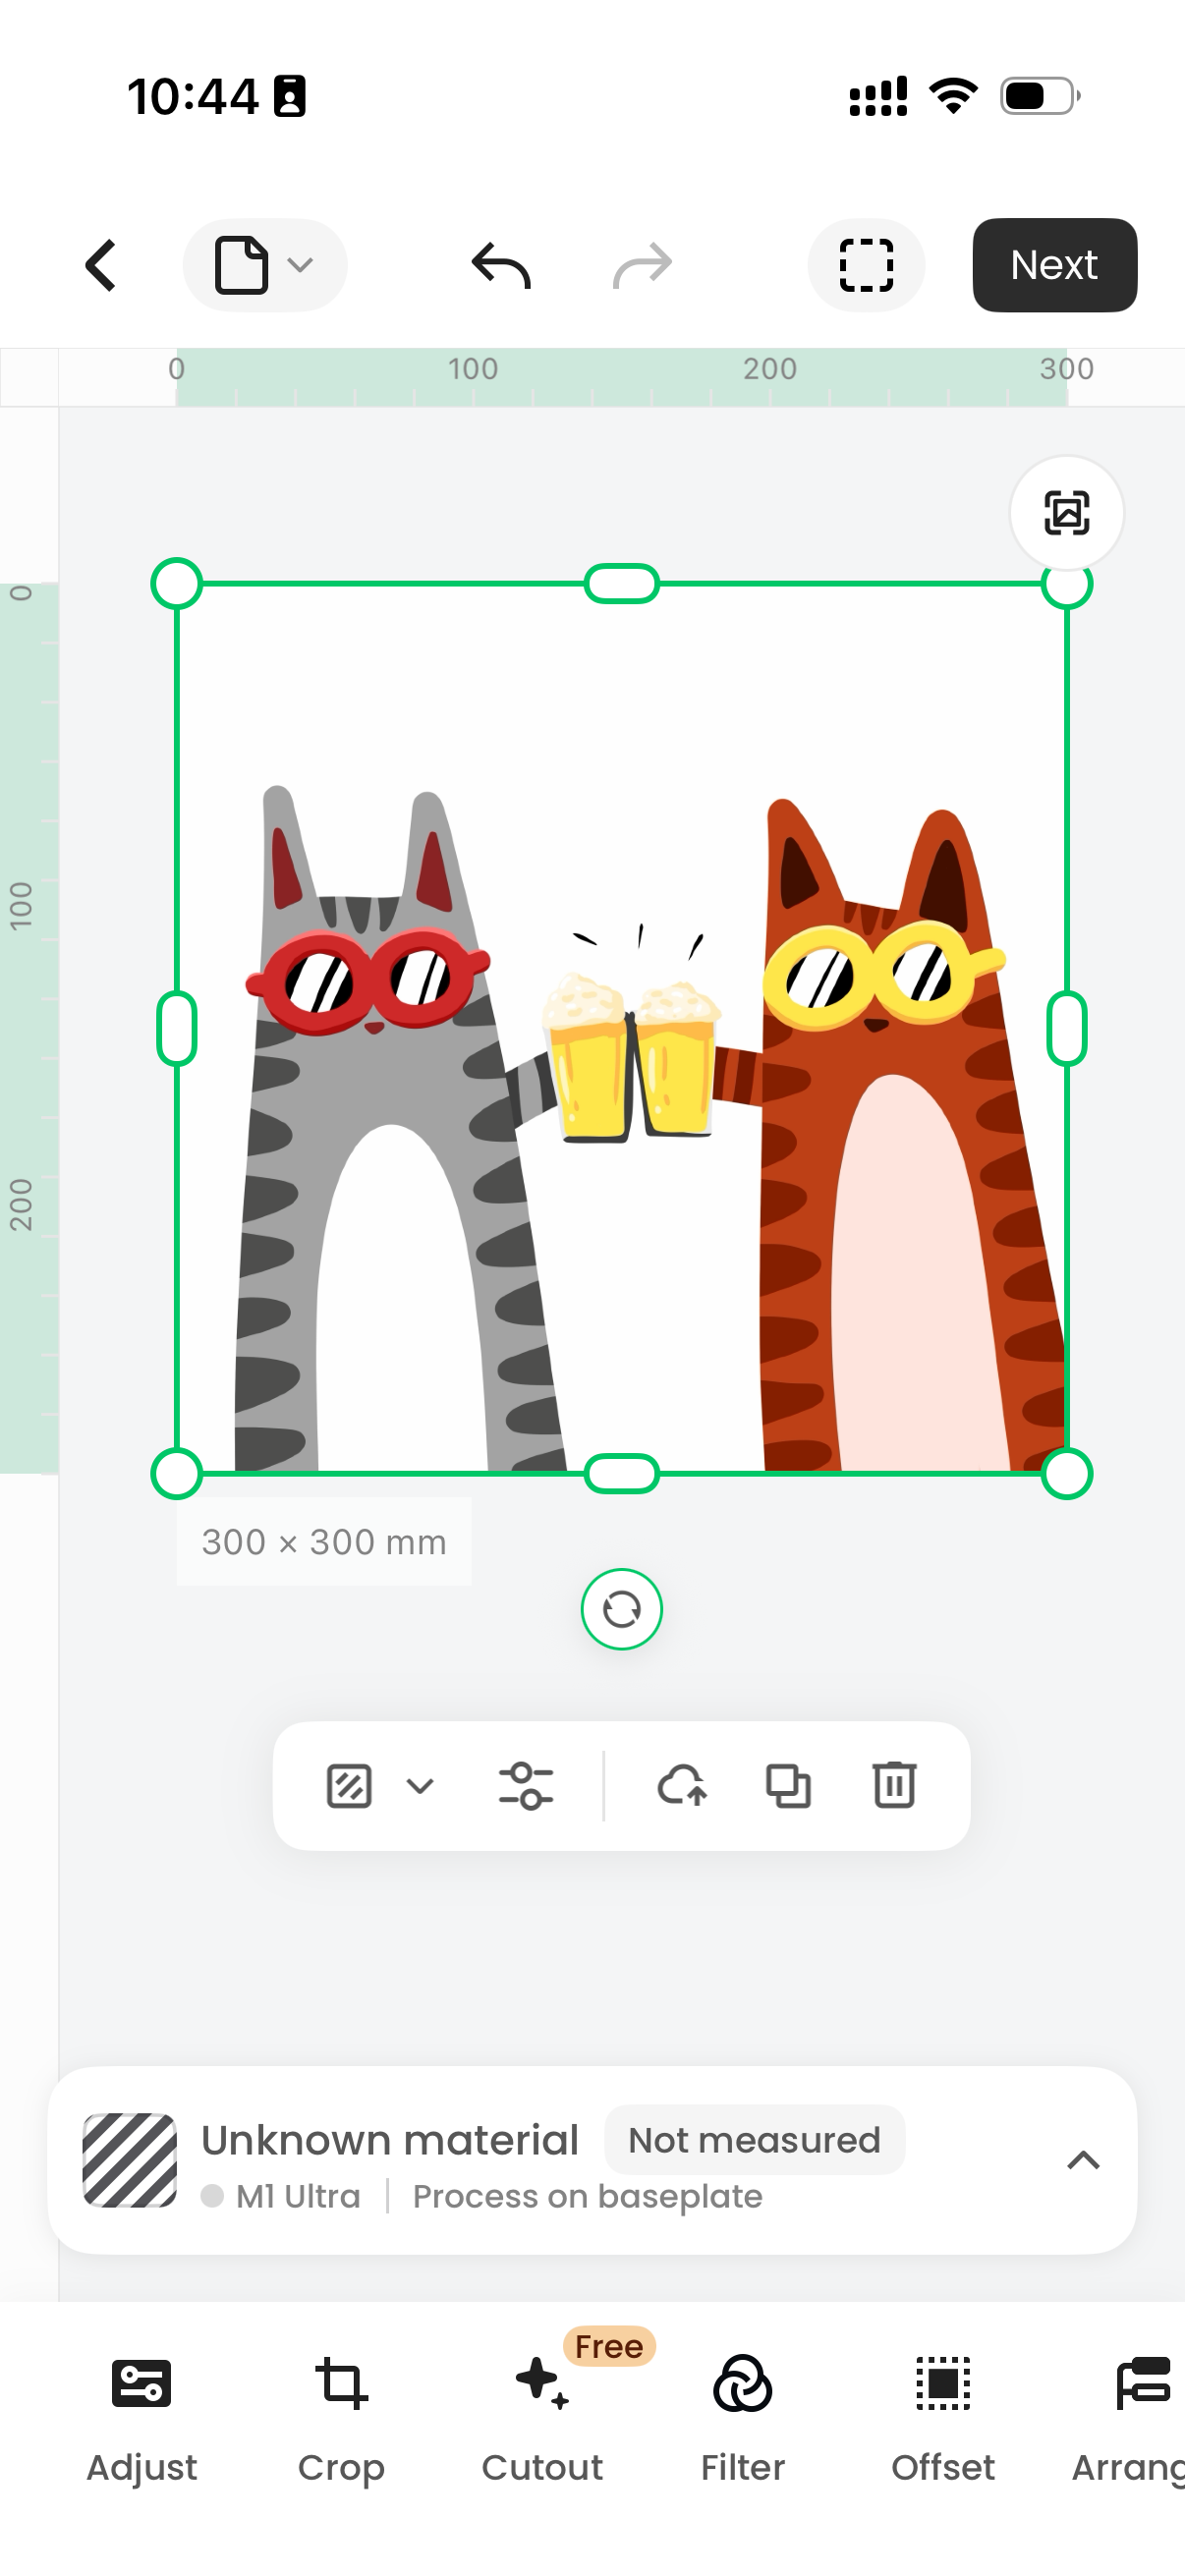Open the file document dropdown
1185x2576 pixels.
tap(265, 265)
